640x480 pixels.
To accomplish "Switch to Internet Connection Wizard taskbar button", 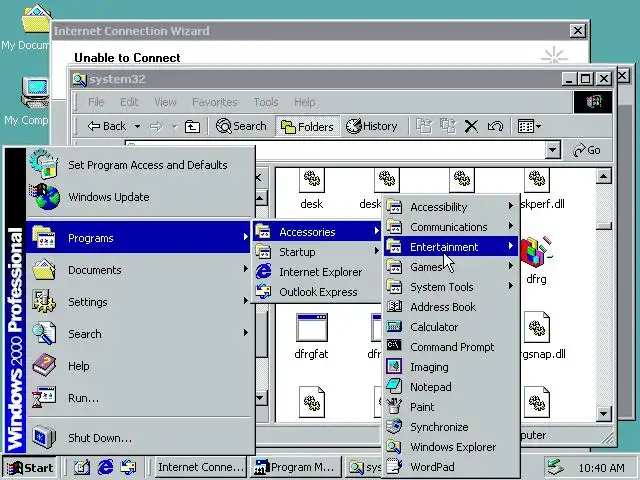I will click(200, 467).
